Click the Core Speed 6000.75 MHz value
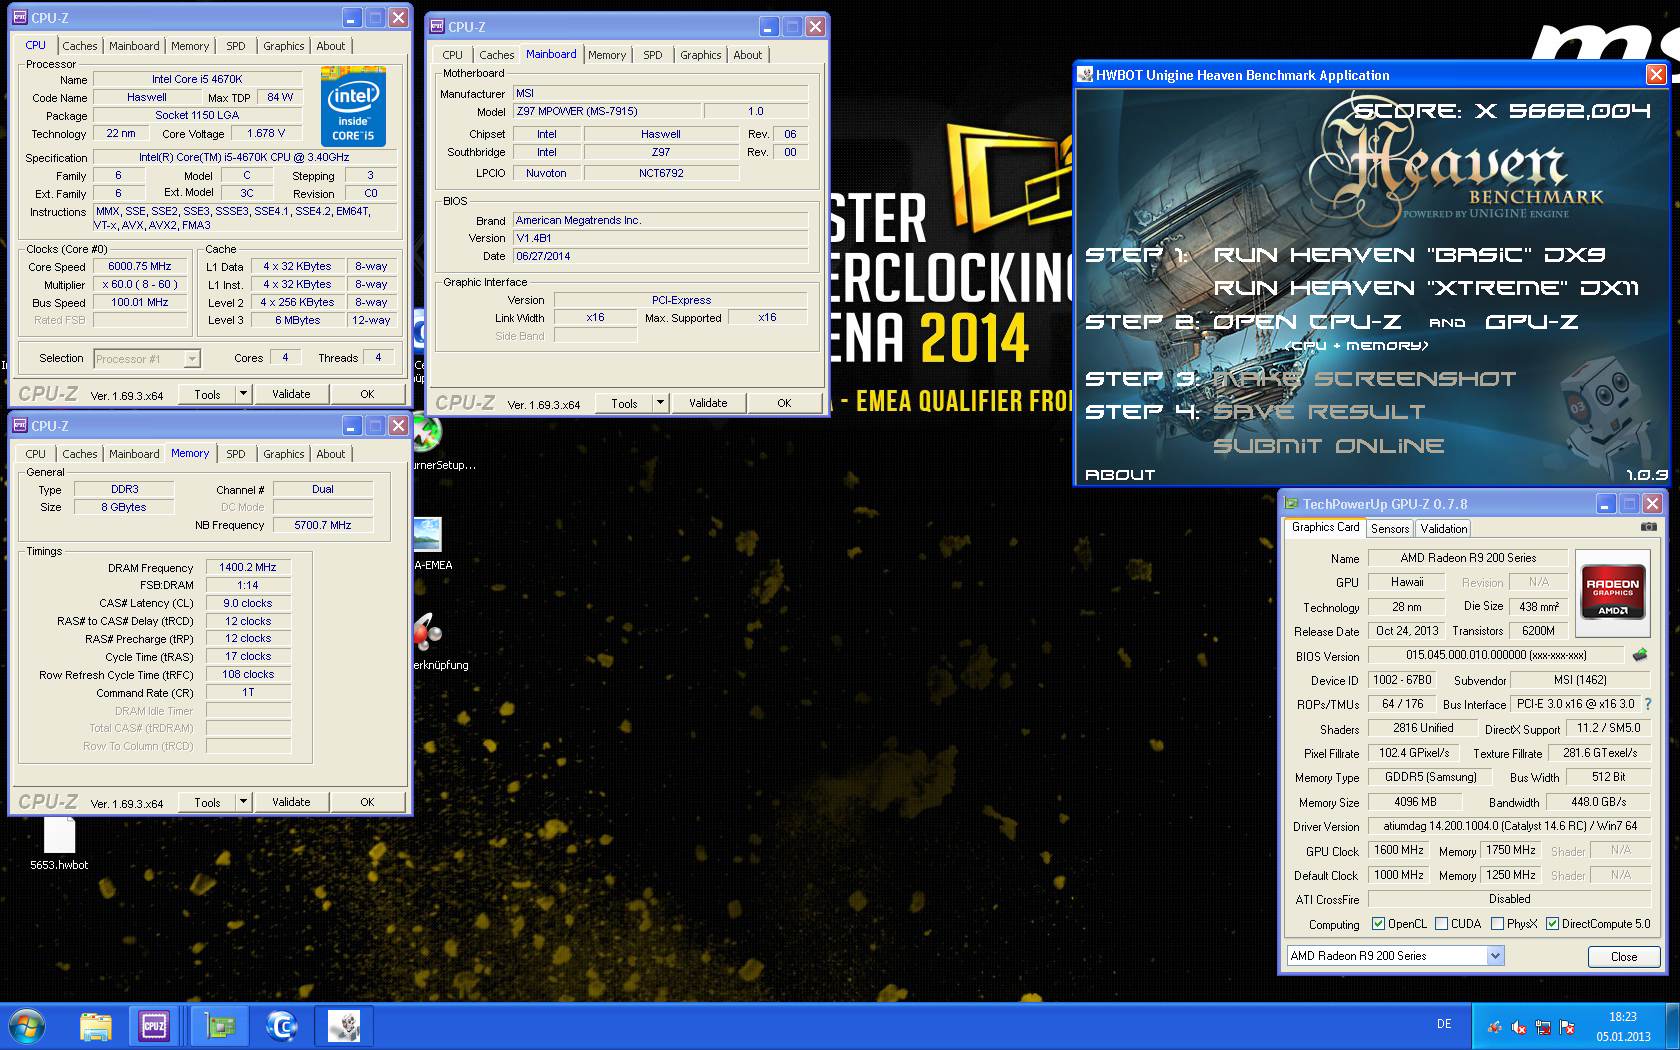 click(140, 267)
